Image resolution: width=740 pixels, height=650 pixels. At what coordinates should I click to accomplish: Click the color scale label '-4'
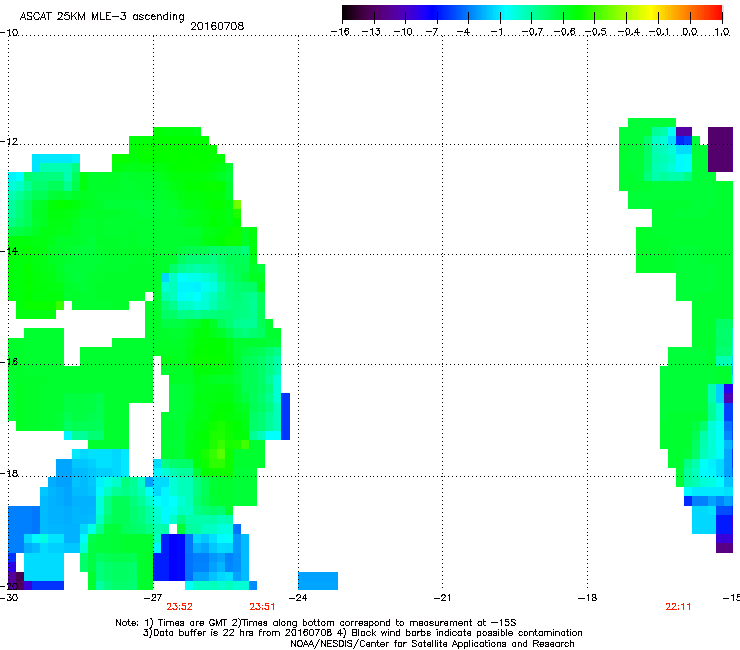point(463,32)
